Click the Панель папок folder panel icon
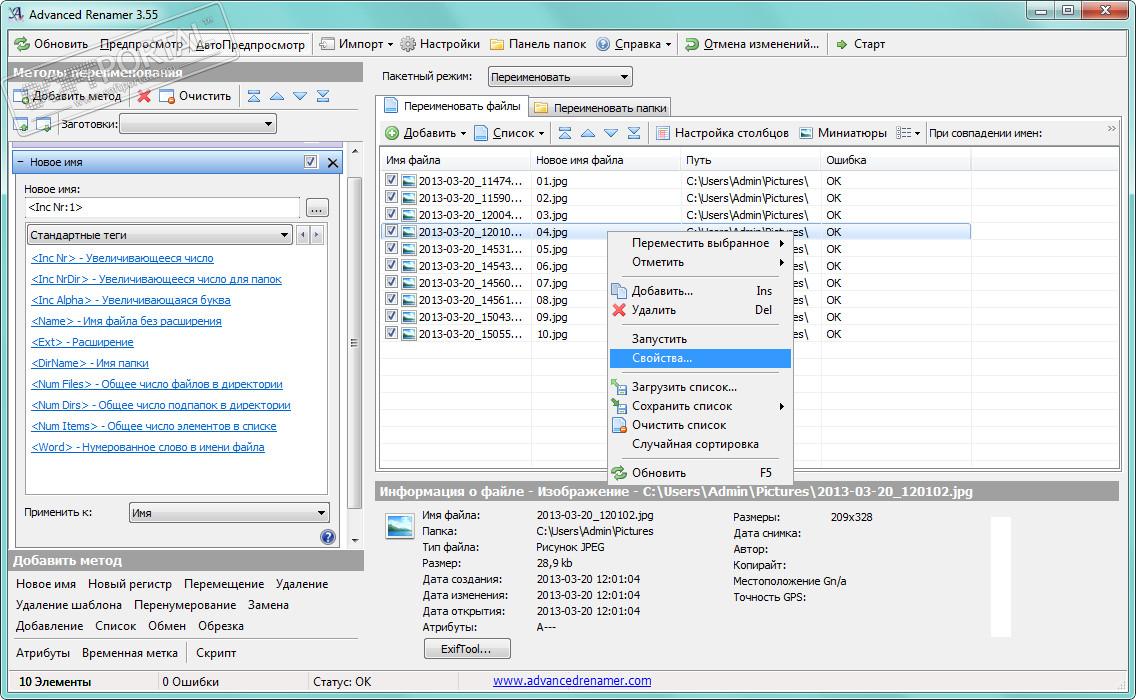Image resolution: width=1136 pixels, height=700 pixels. pos(497,44)
